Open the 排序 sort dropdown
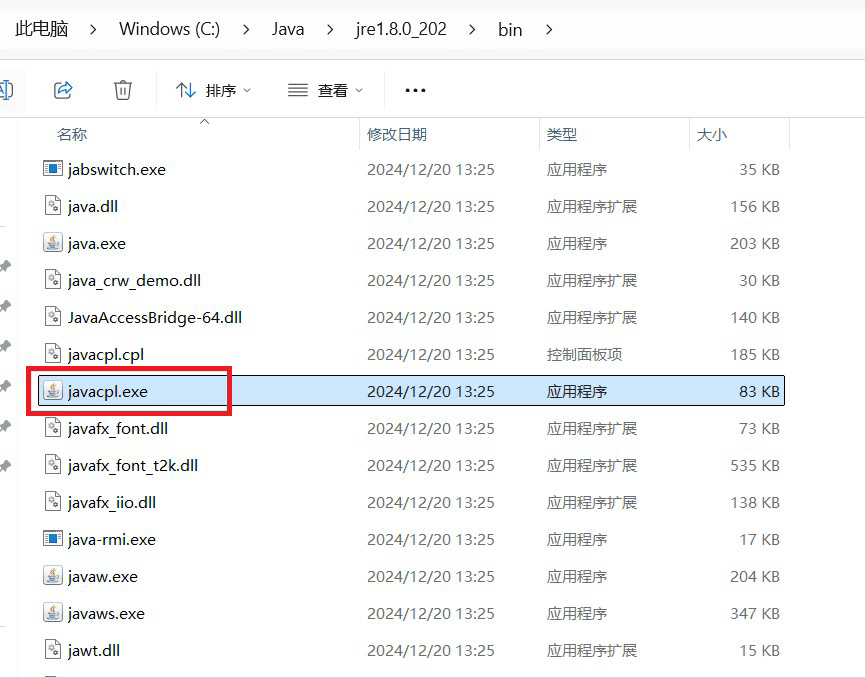This screenshot has width=865, height=677. [213, 90]
